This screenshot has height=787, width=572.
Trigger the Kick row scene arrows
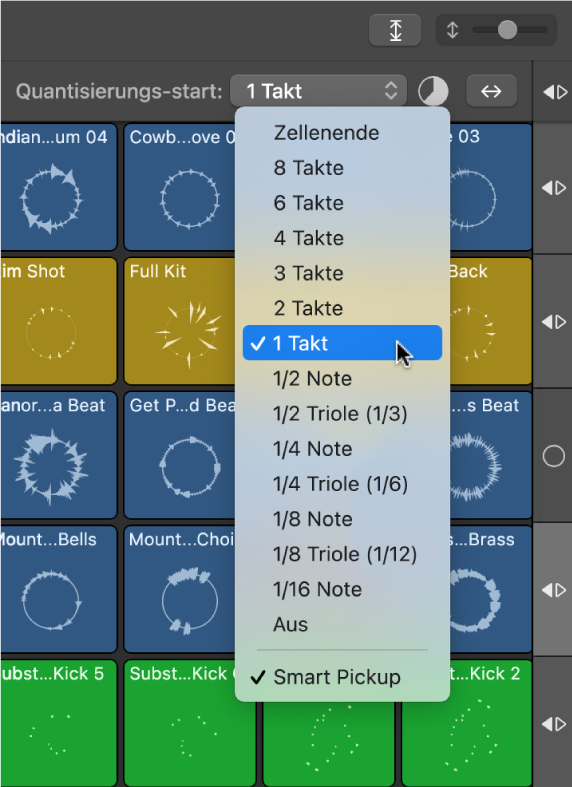coord(554,724)
